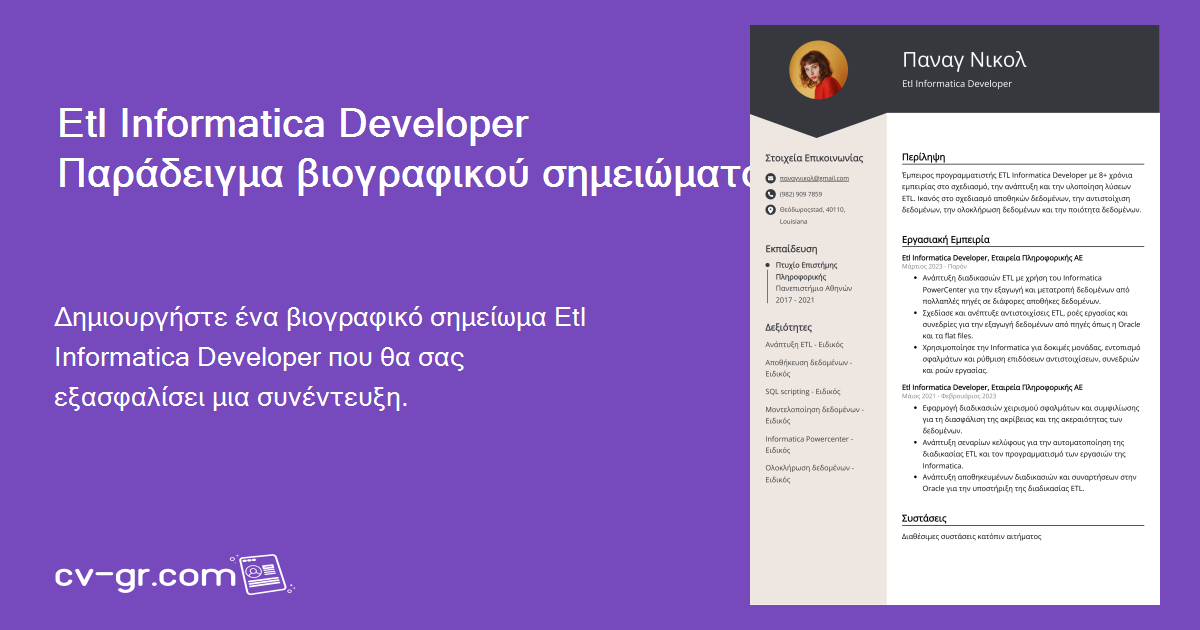1200x630 pixels.
Task: Click the date range 'Μάιος 2021 - Φεβρουάριος 2023'
Action: (x=949, y=396)
